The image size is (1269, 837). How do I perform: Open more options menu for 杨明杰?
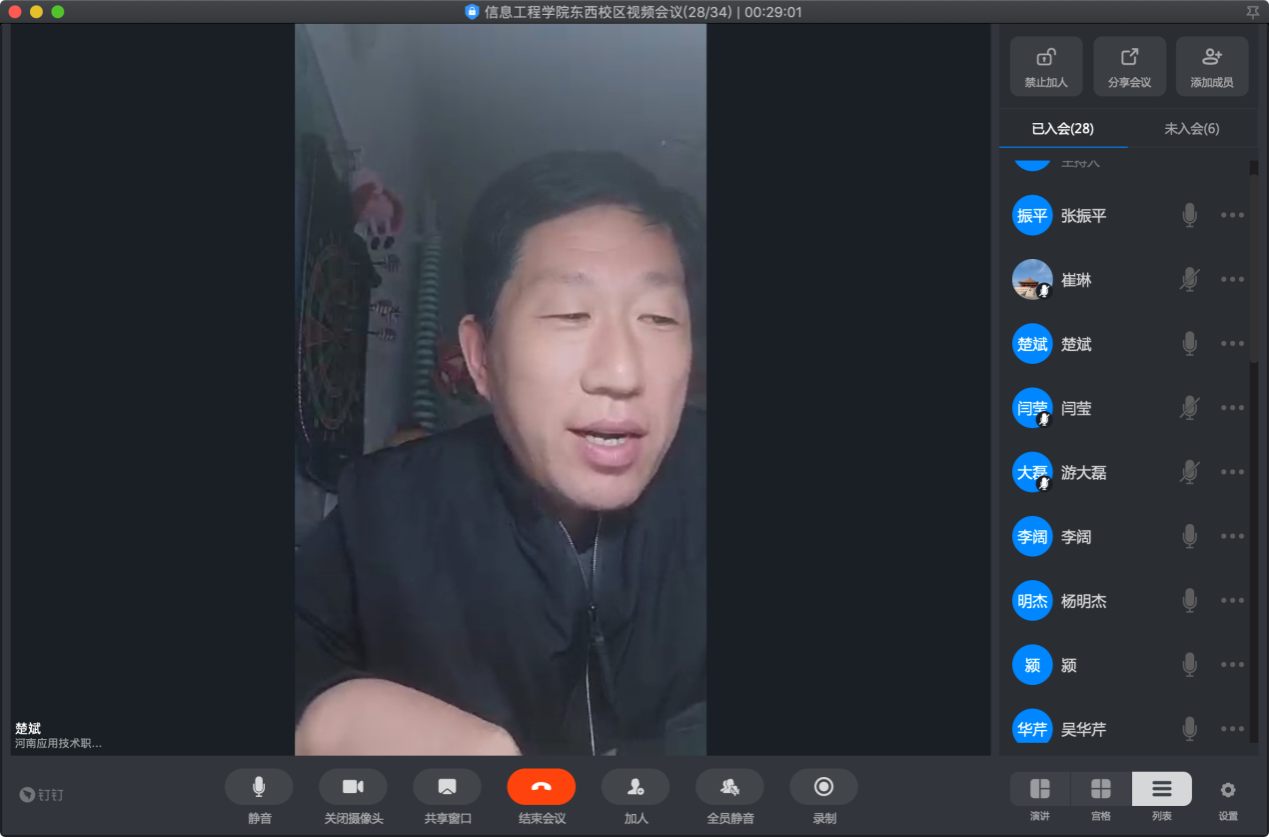click(1232, 601)
